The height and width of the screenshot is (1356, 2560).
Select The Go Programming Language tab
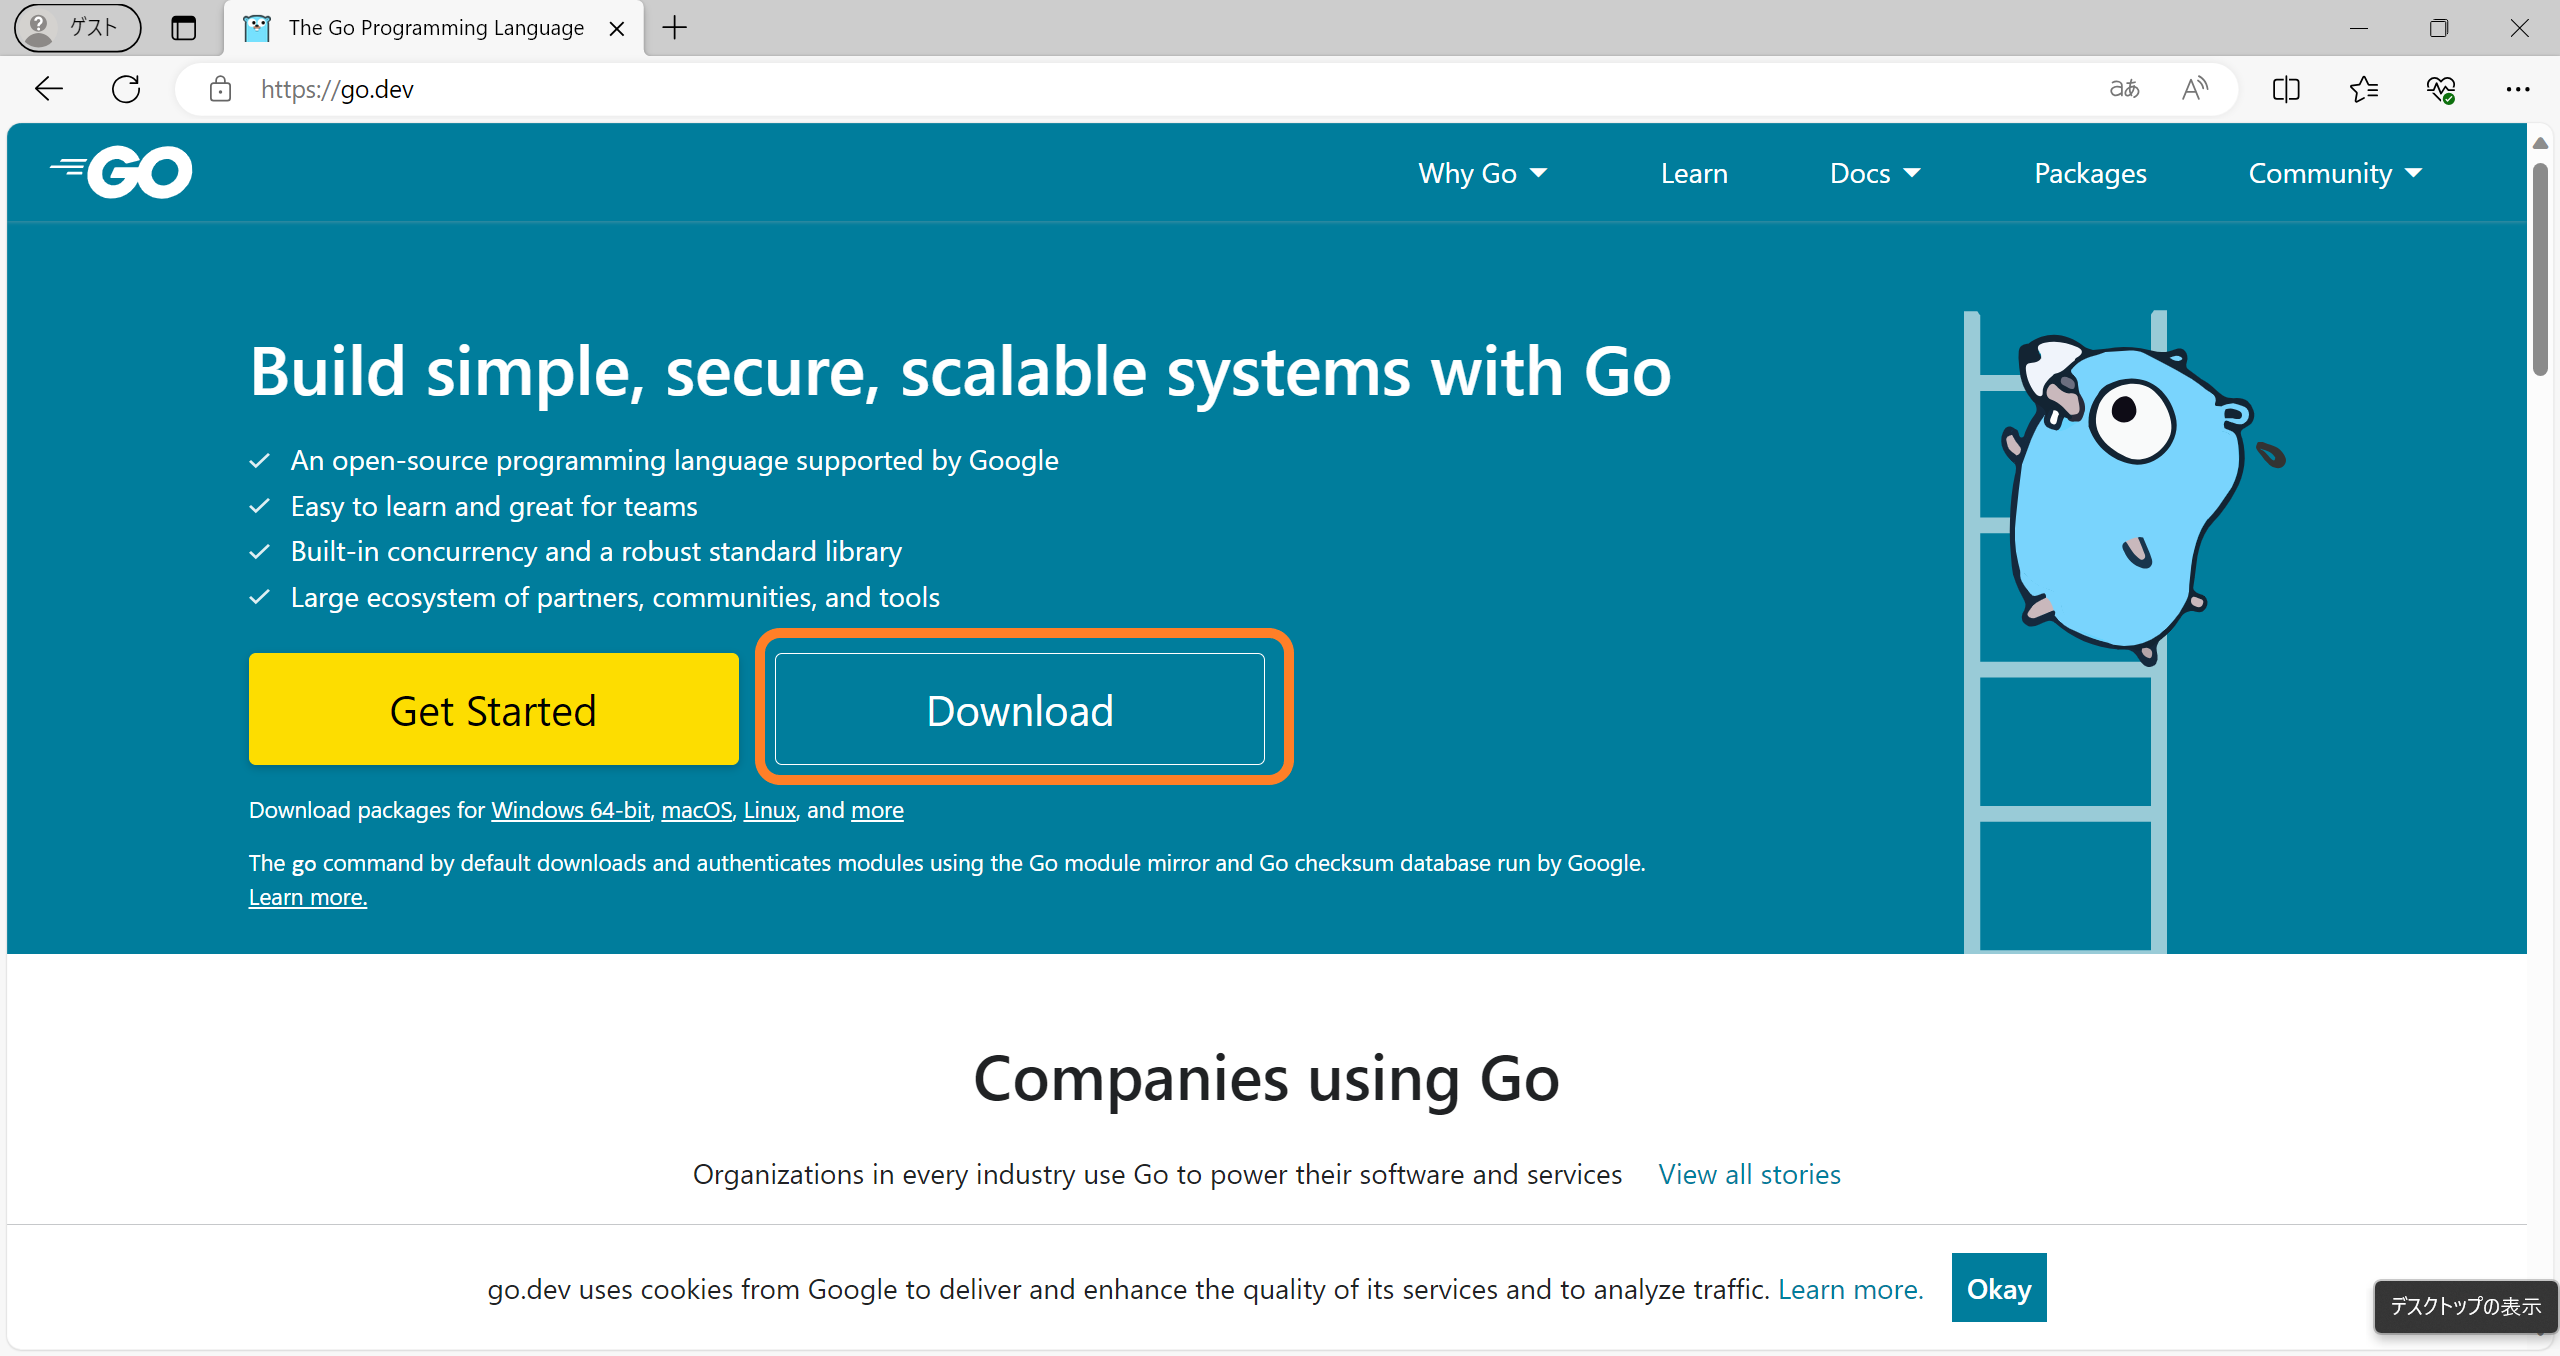[x=434, y=28]
